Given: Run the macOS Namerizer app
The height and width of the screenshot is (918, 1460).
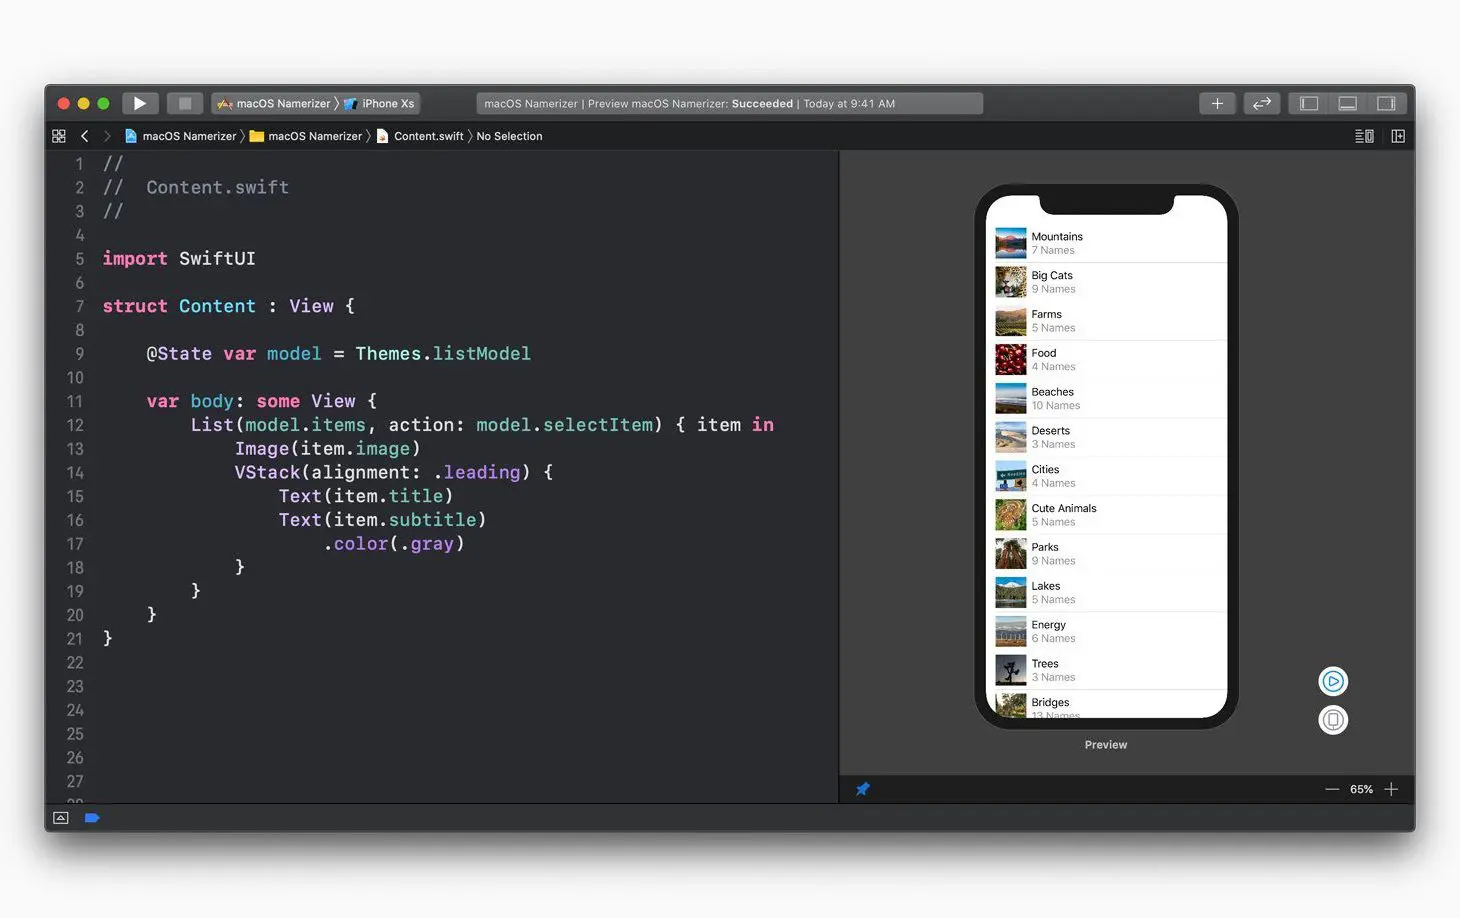Looking at the screenshot, I should [x=140, y=103].
